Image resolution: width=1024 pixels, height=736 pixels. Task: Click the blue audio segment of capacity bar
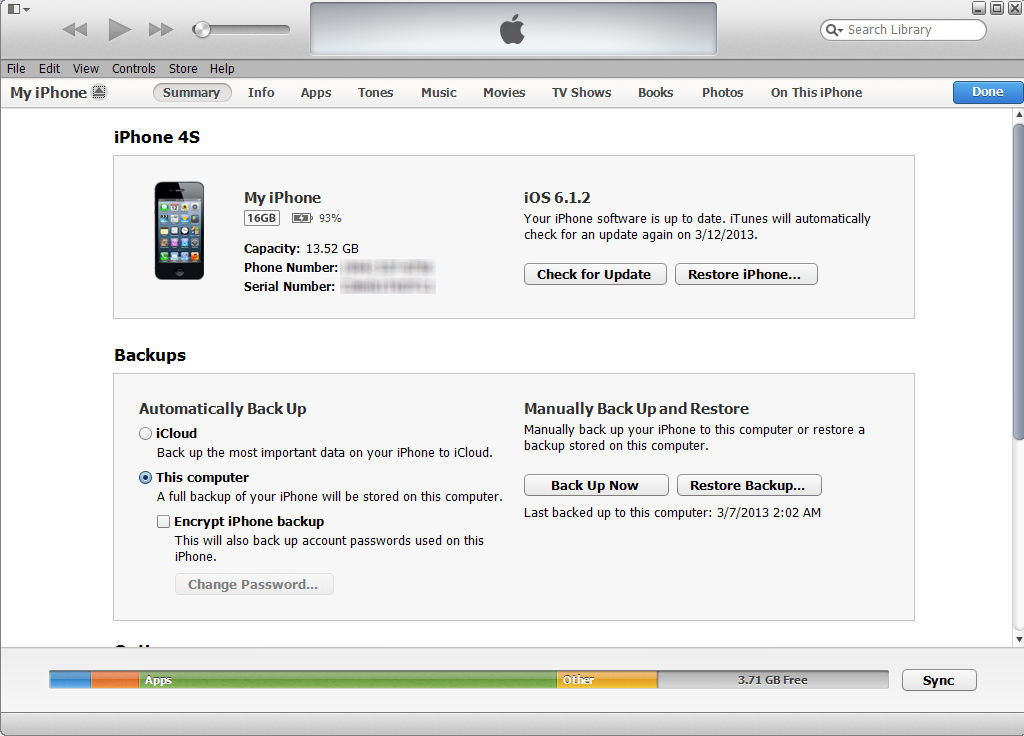tap(70, 680)
